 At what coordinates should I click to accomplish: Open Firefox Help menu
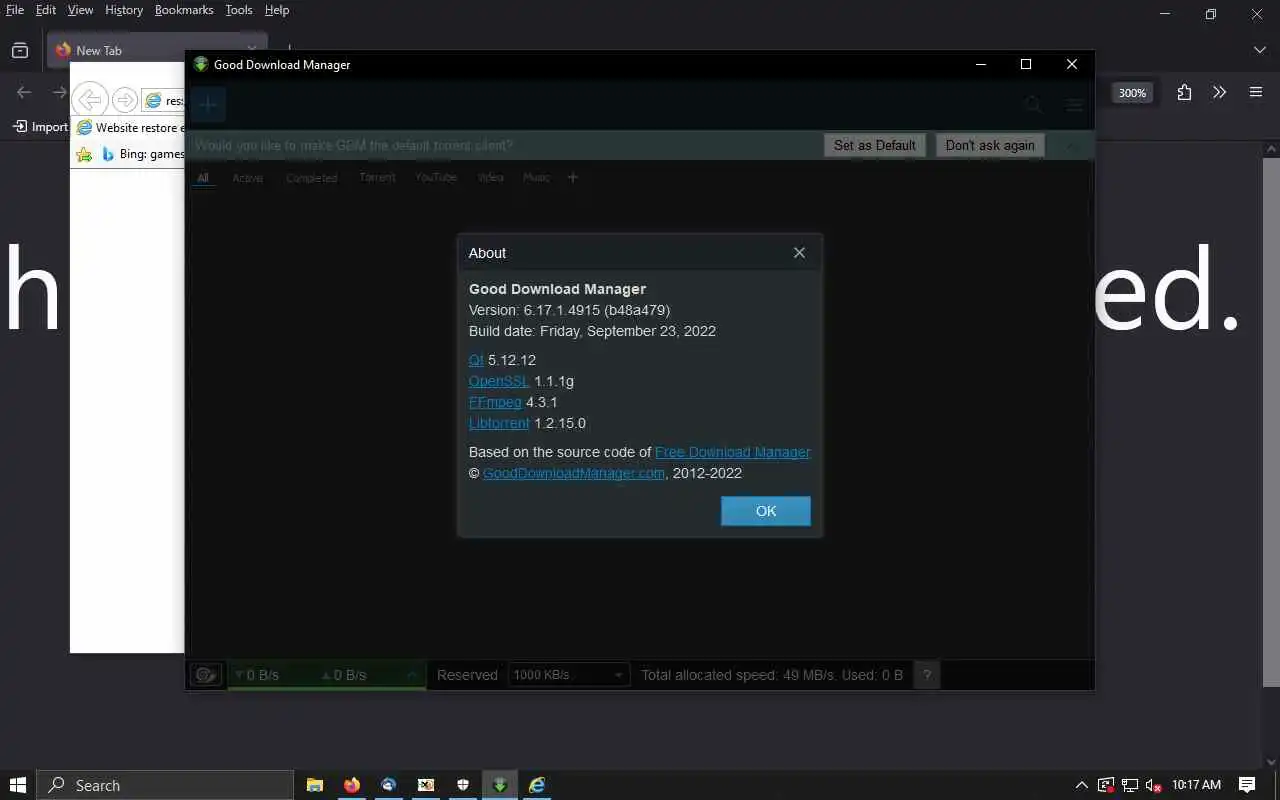pyautogui.click(x=277, y=10)
